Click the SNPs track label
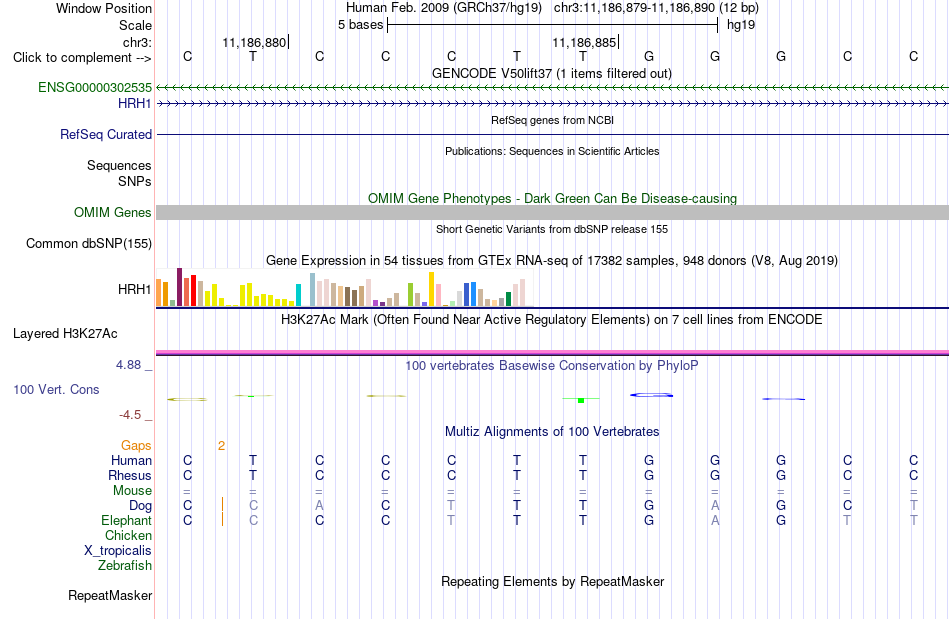This screenshot has height=619, width=950. [135, 181]
